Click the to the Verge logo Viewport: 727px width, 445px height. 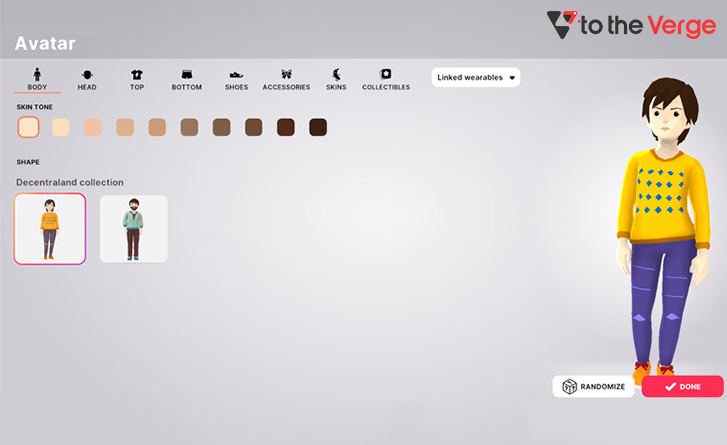(631, 25)
